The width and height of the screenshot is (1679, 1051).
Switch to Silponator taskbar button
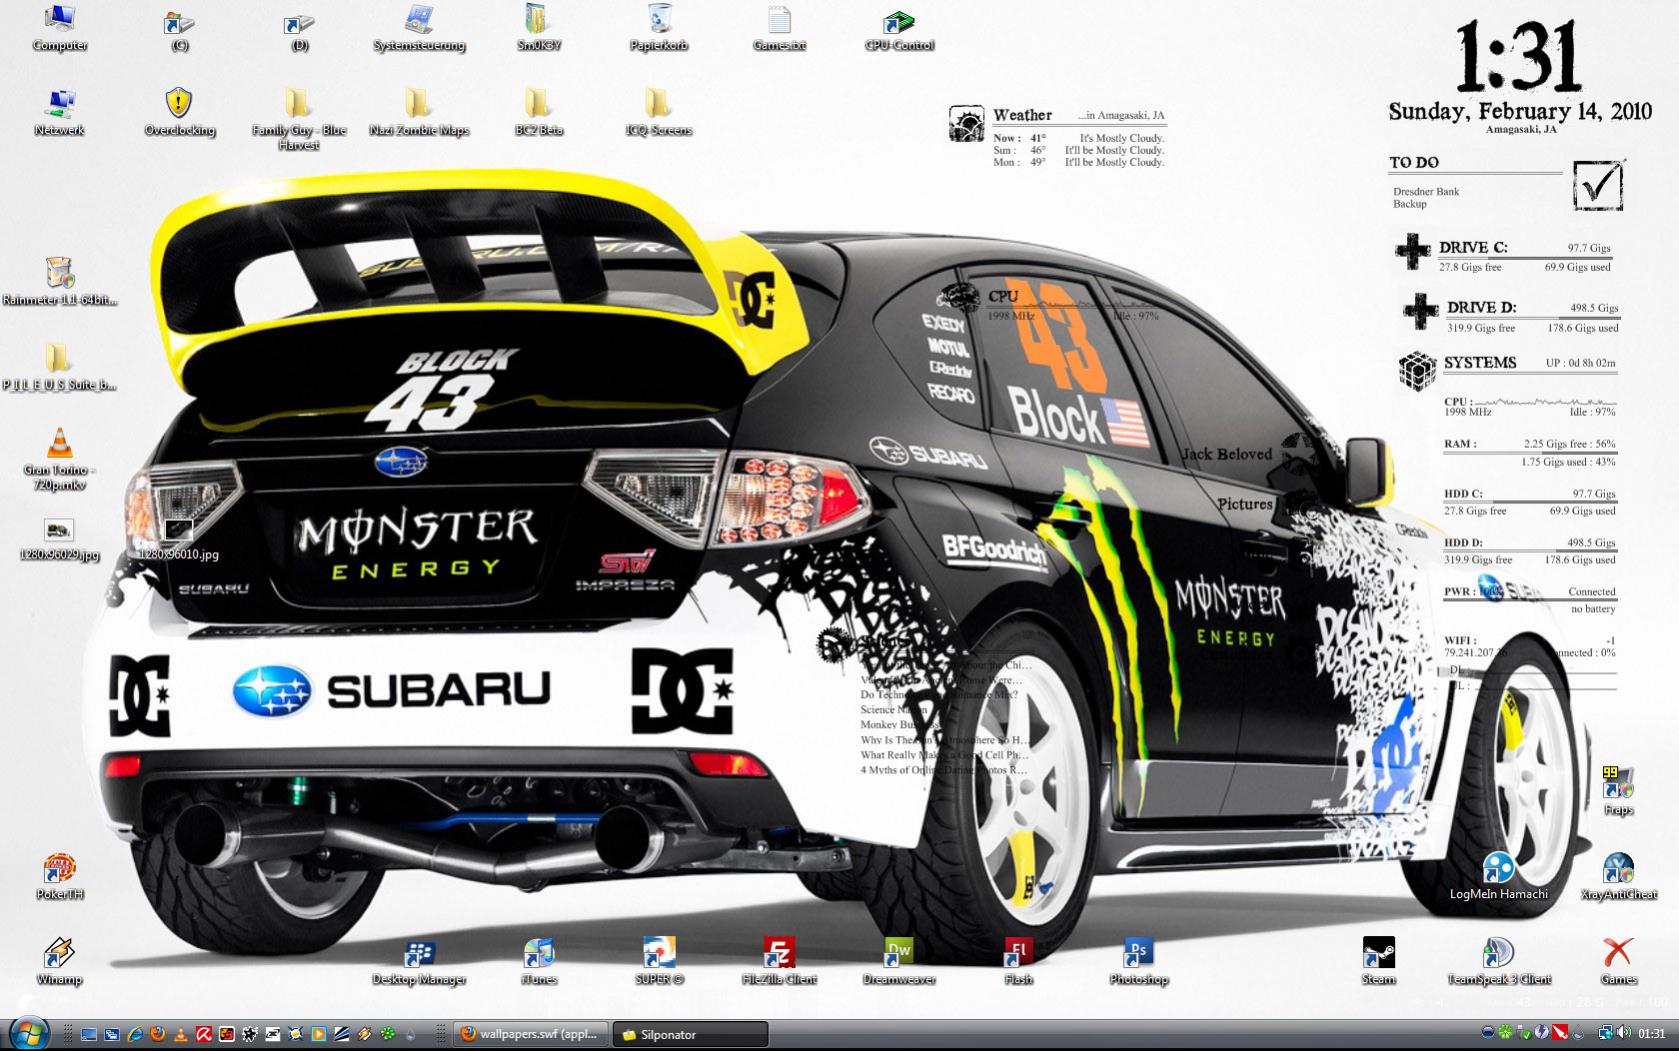[690, 1034]
